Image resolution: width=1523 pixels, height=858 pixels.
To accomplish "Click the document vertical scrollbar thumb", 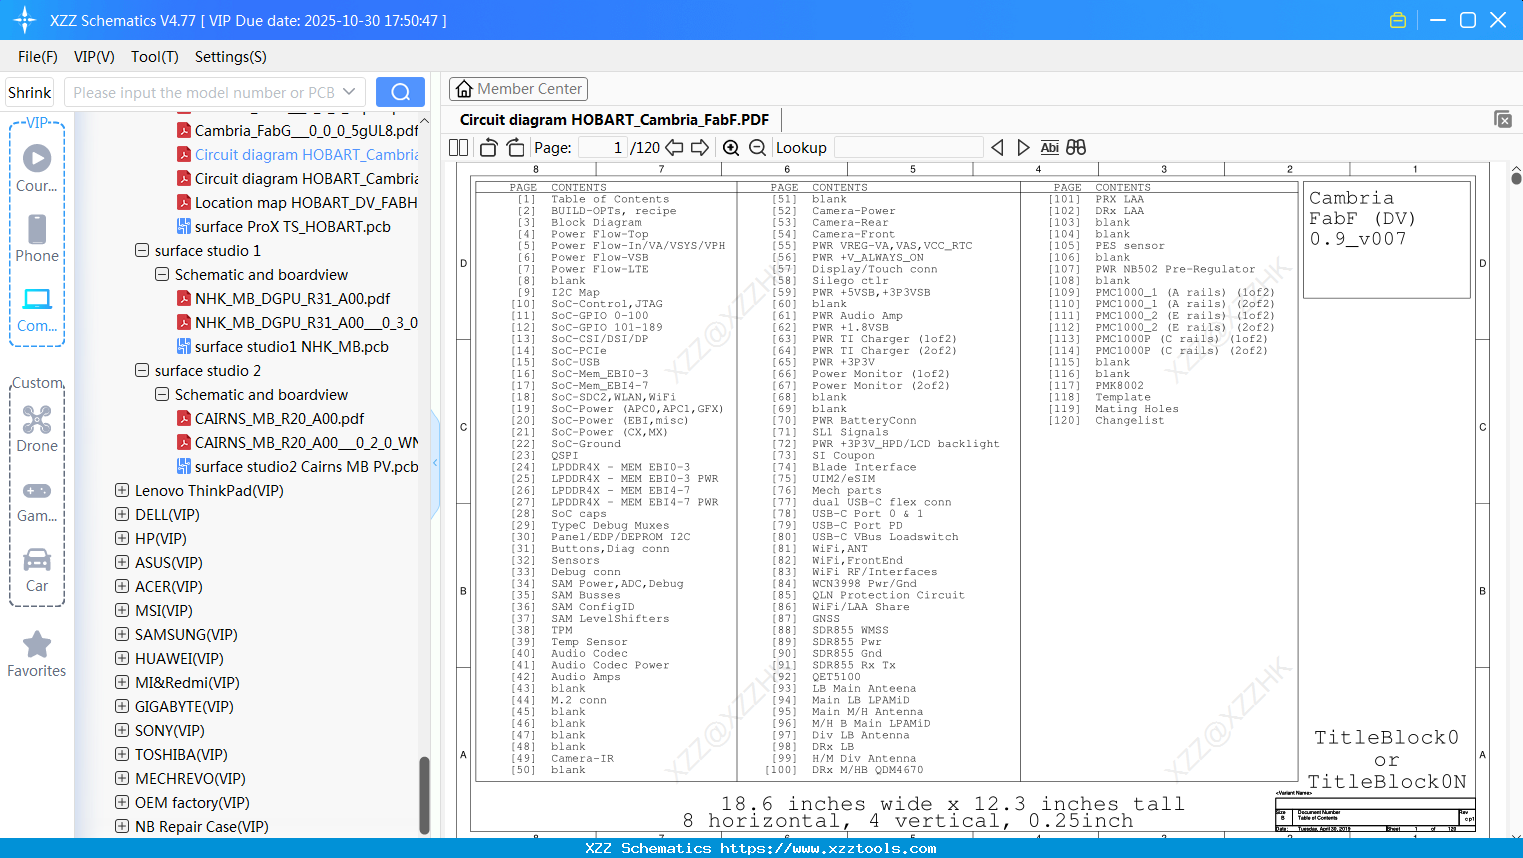I will 1516,178.
